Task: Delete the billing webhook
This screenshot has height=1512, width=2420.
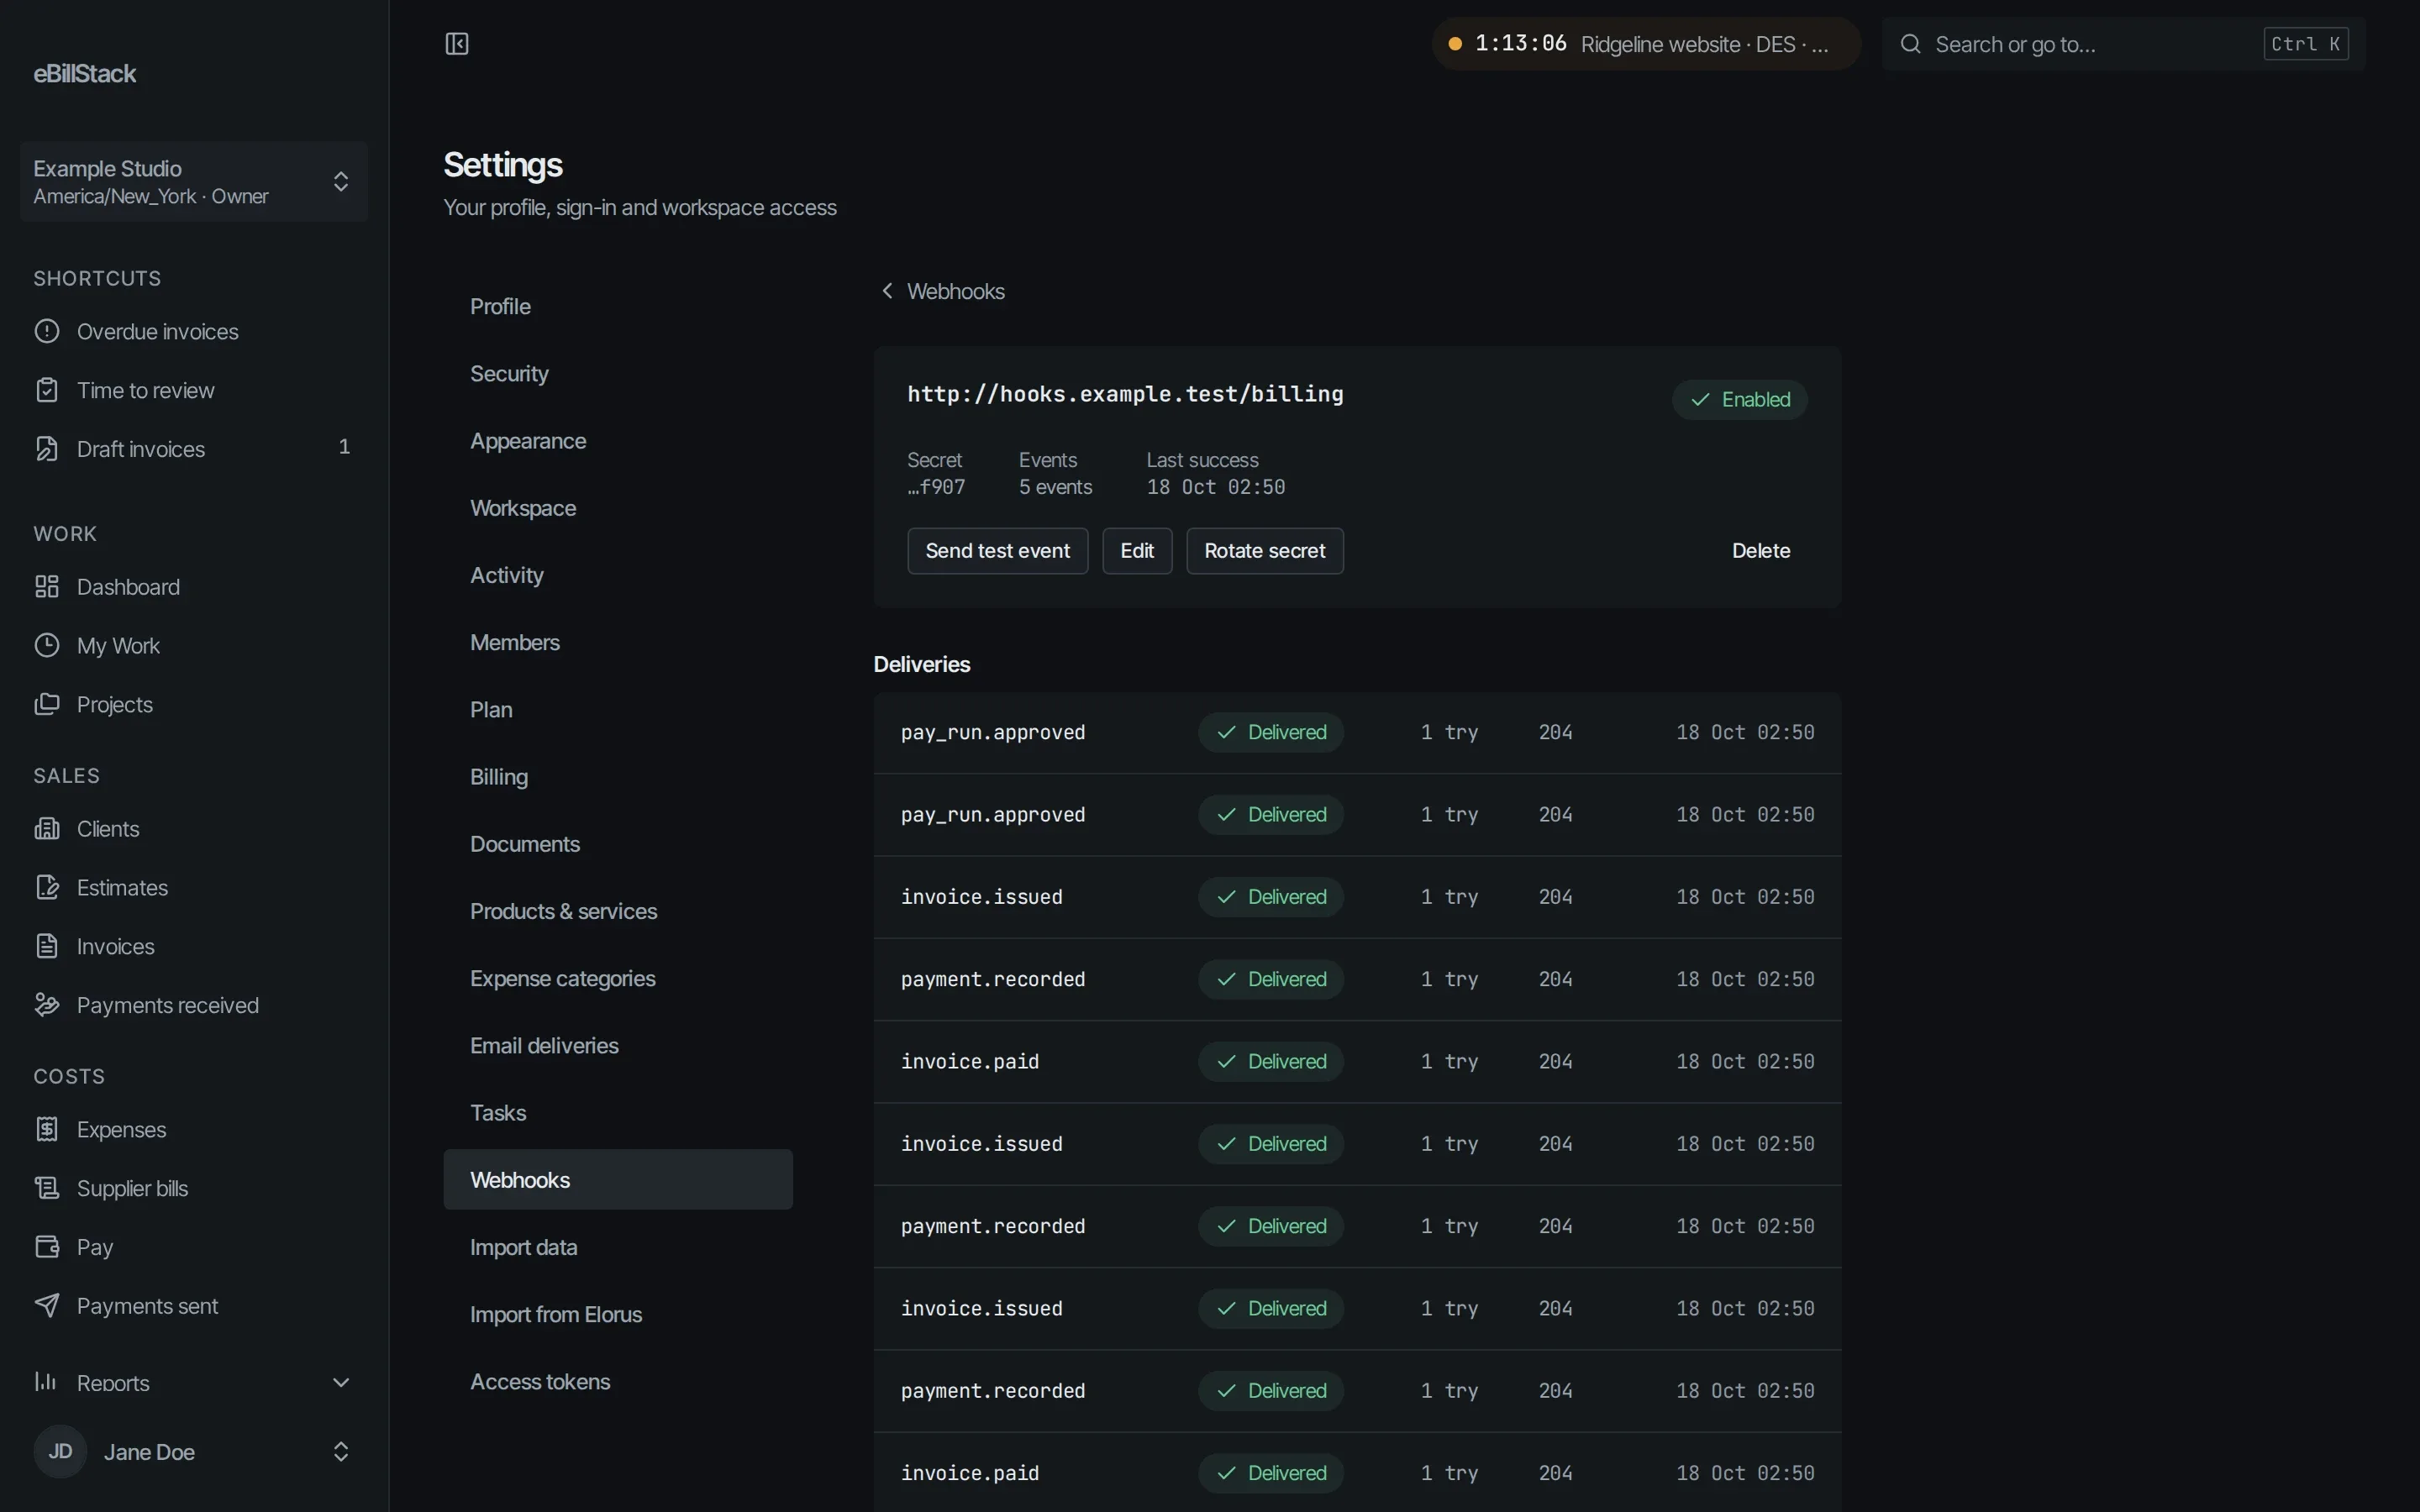Action: [1760, 551]
